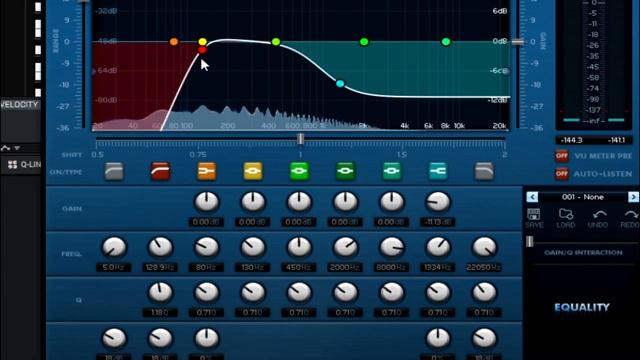Toggle the teal bell band button
This screenshot has width=640, height=360.
tap(391, 171)
